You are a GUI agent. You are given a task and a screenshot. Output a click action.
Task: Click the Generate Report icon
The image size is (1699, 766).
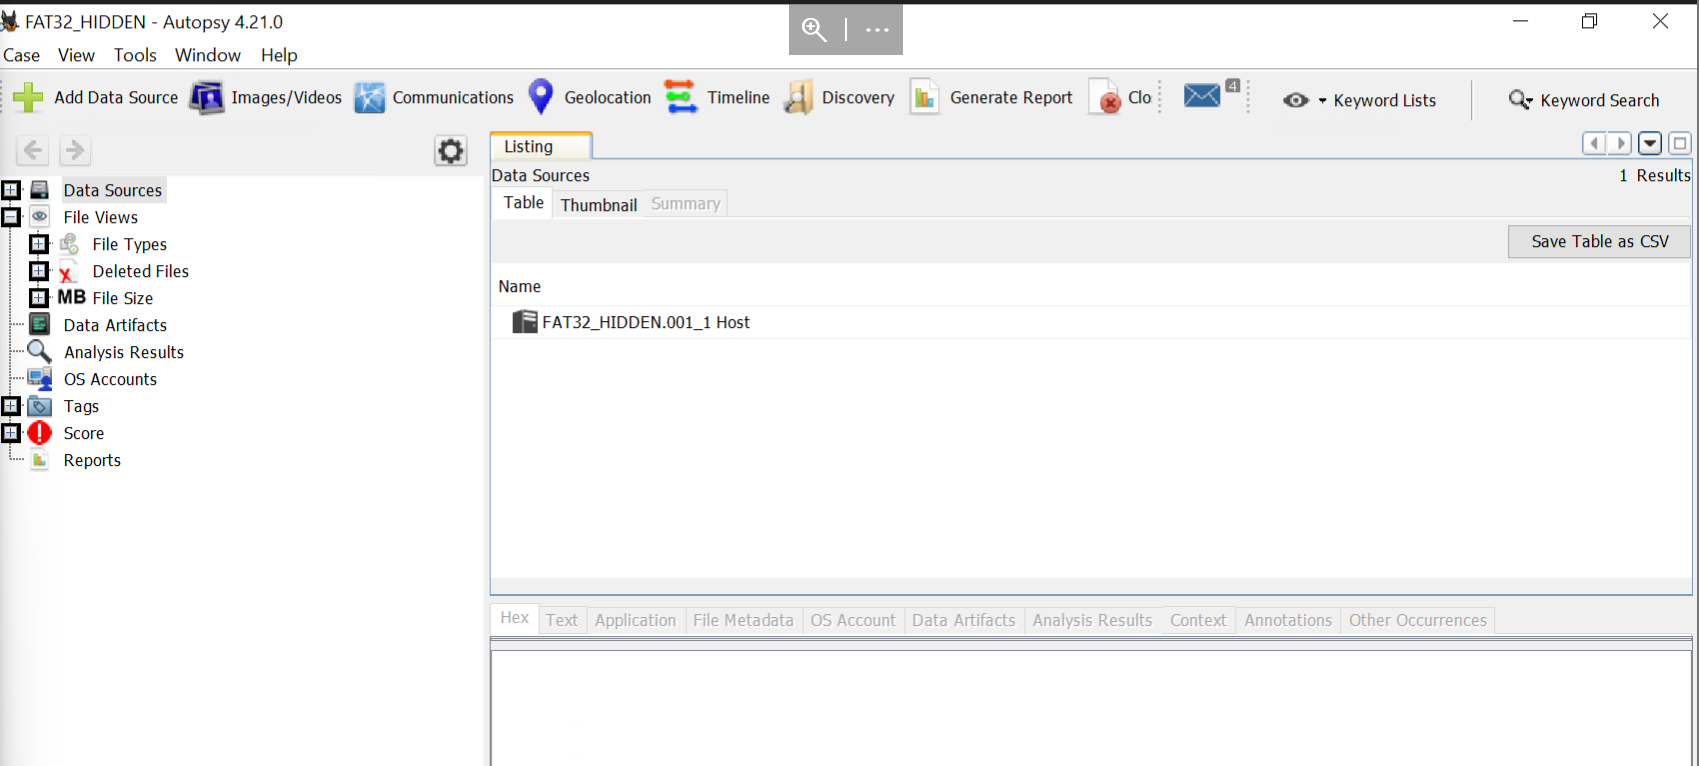(925, 97)
